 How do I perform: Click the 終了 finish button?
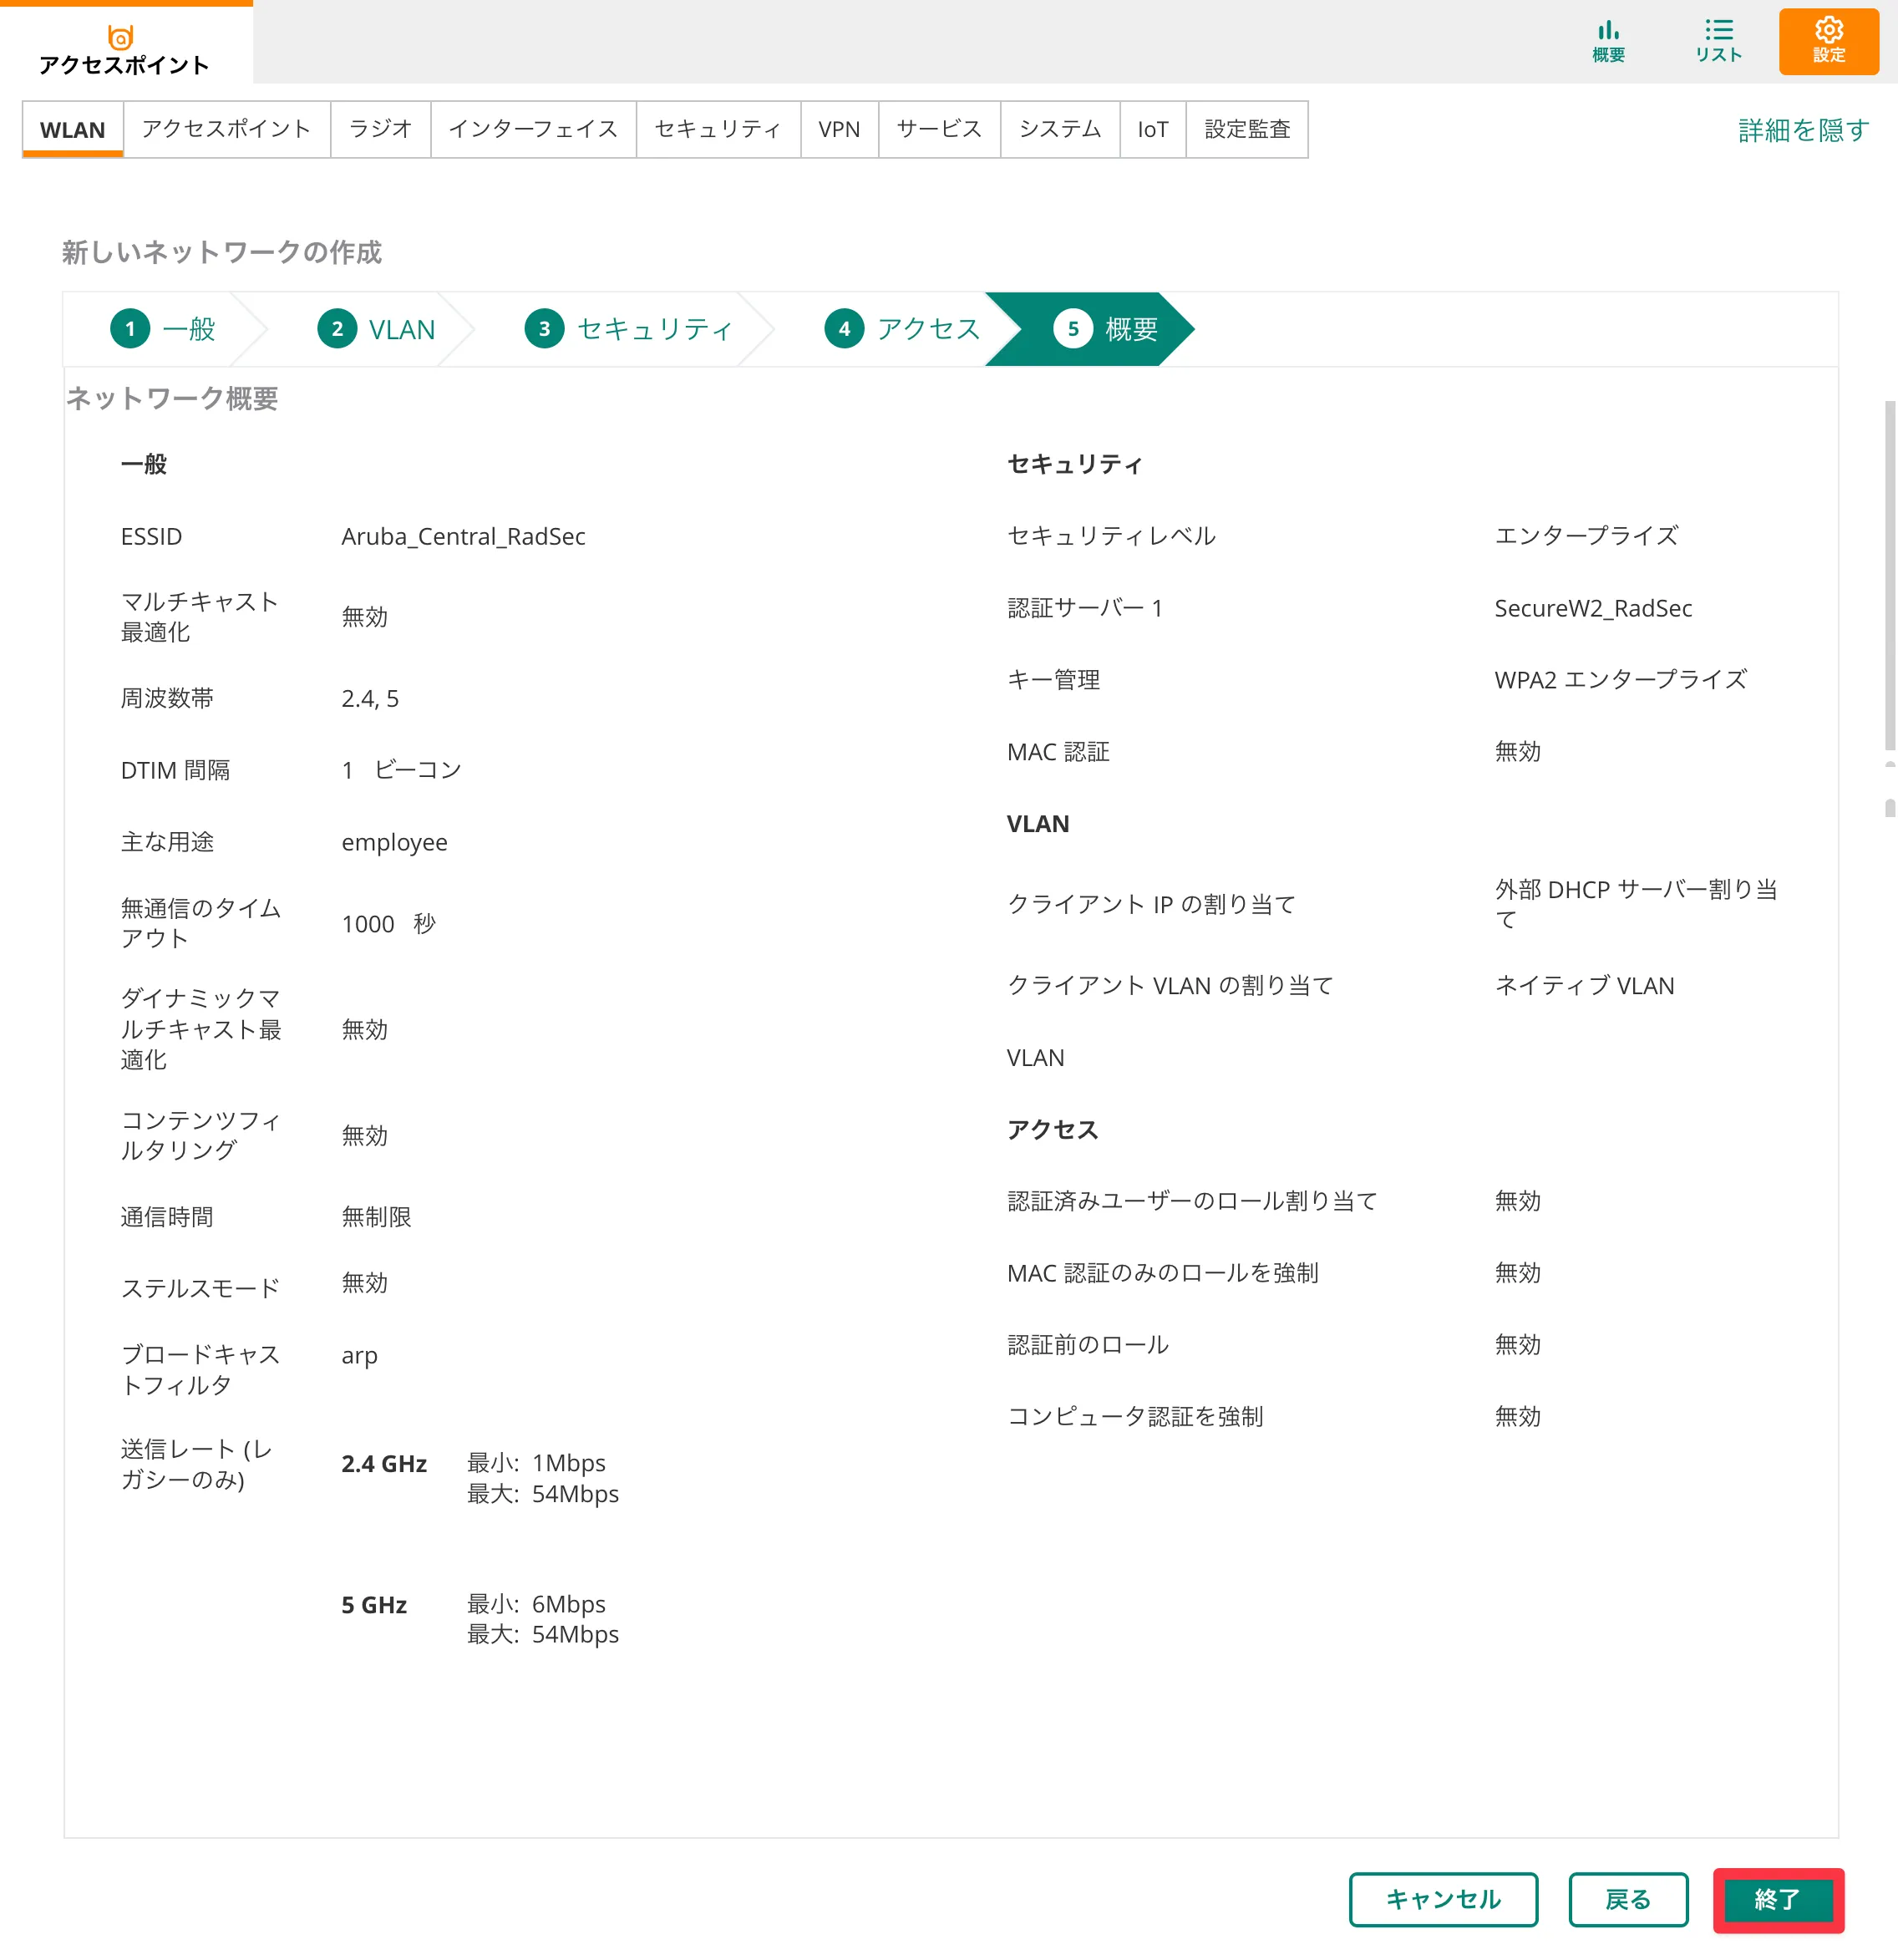click(1777, 1898)
